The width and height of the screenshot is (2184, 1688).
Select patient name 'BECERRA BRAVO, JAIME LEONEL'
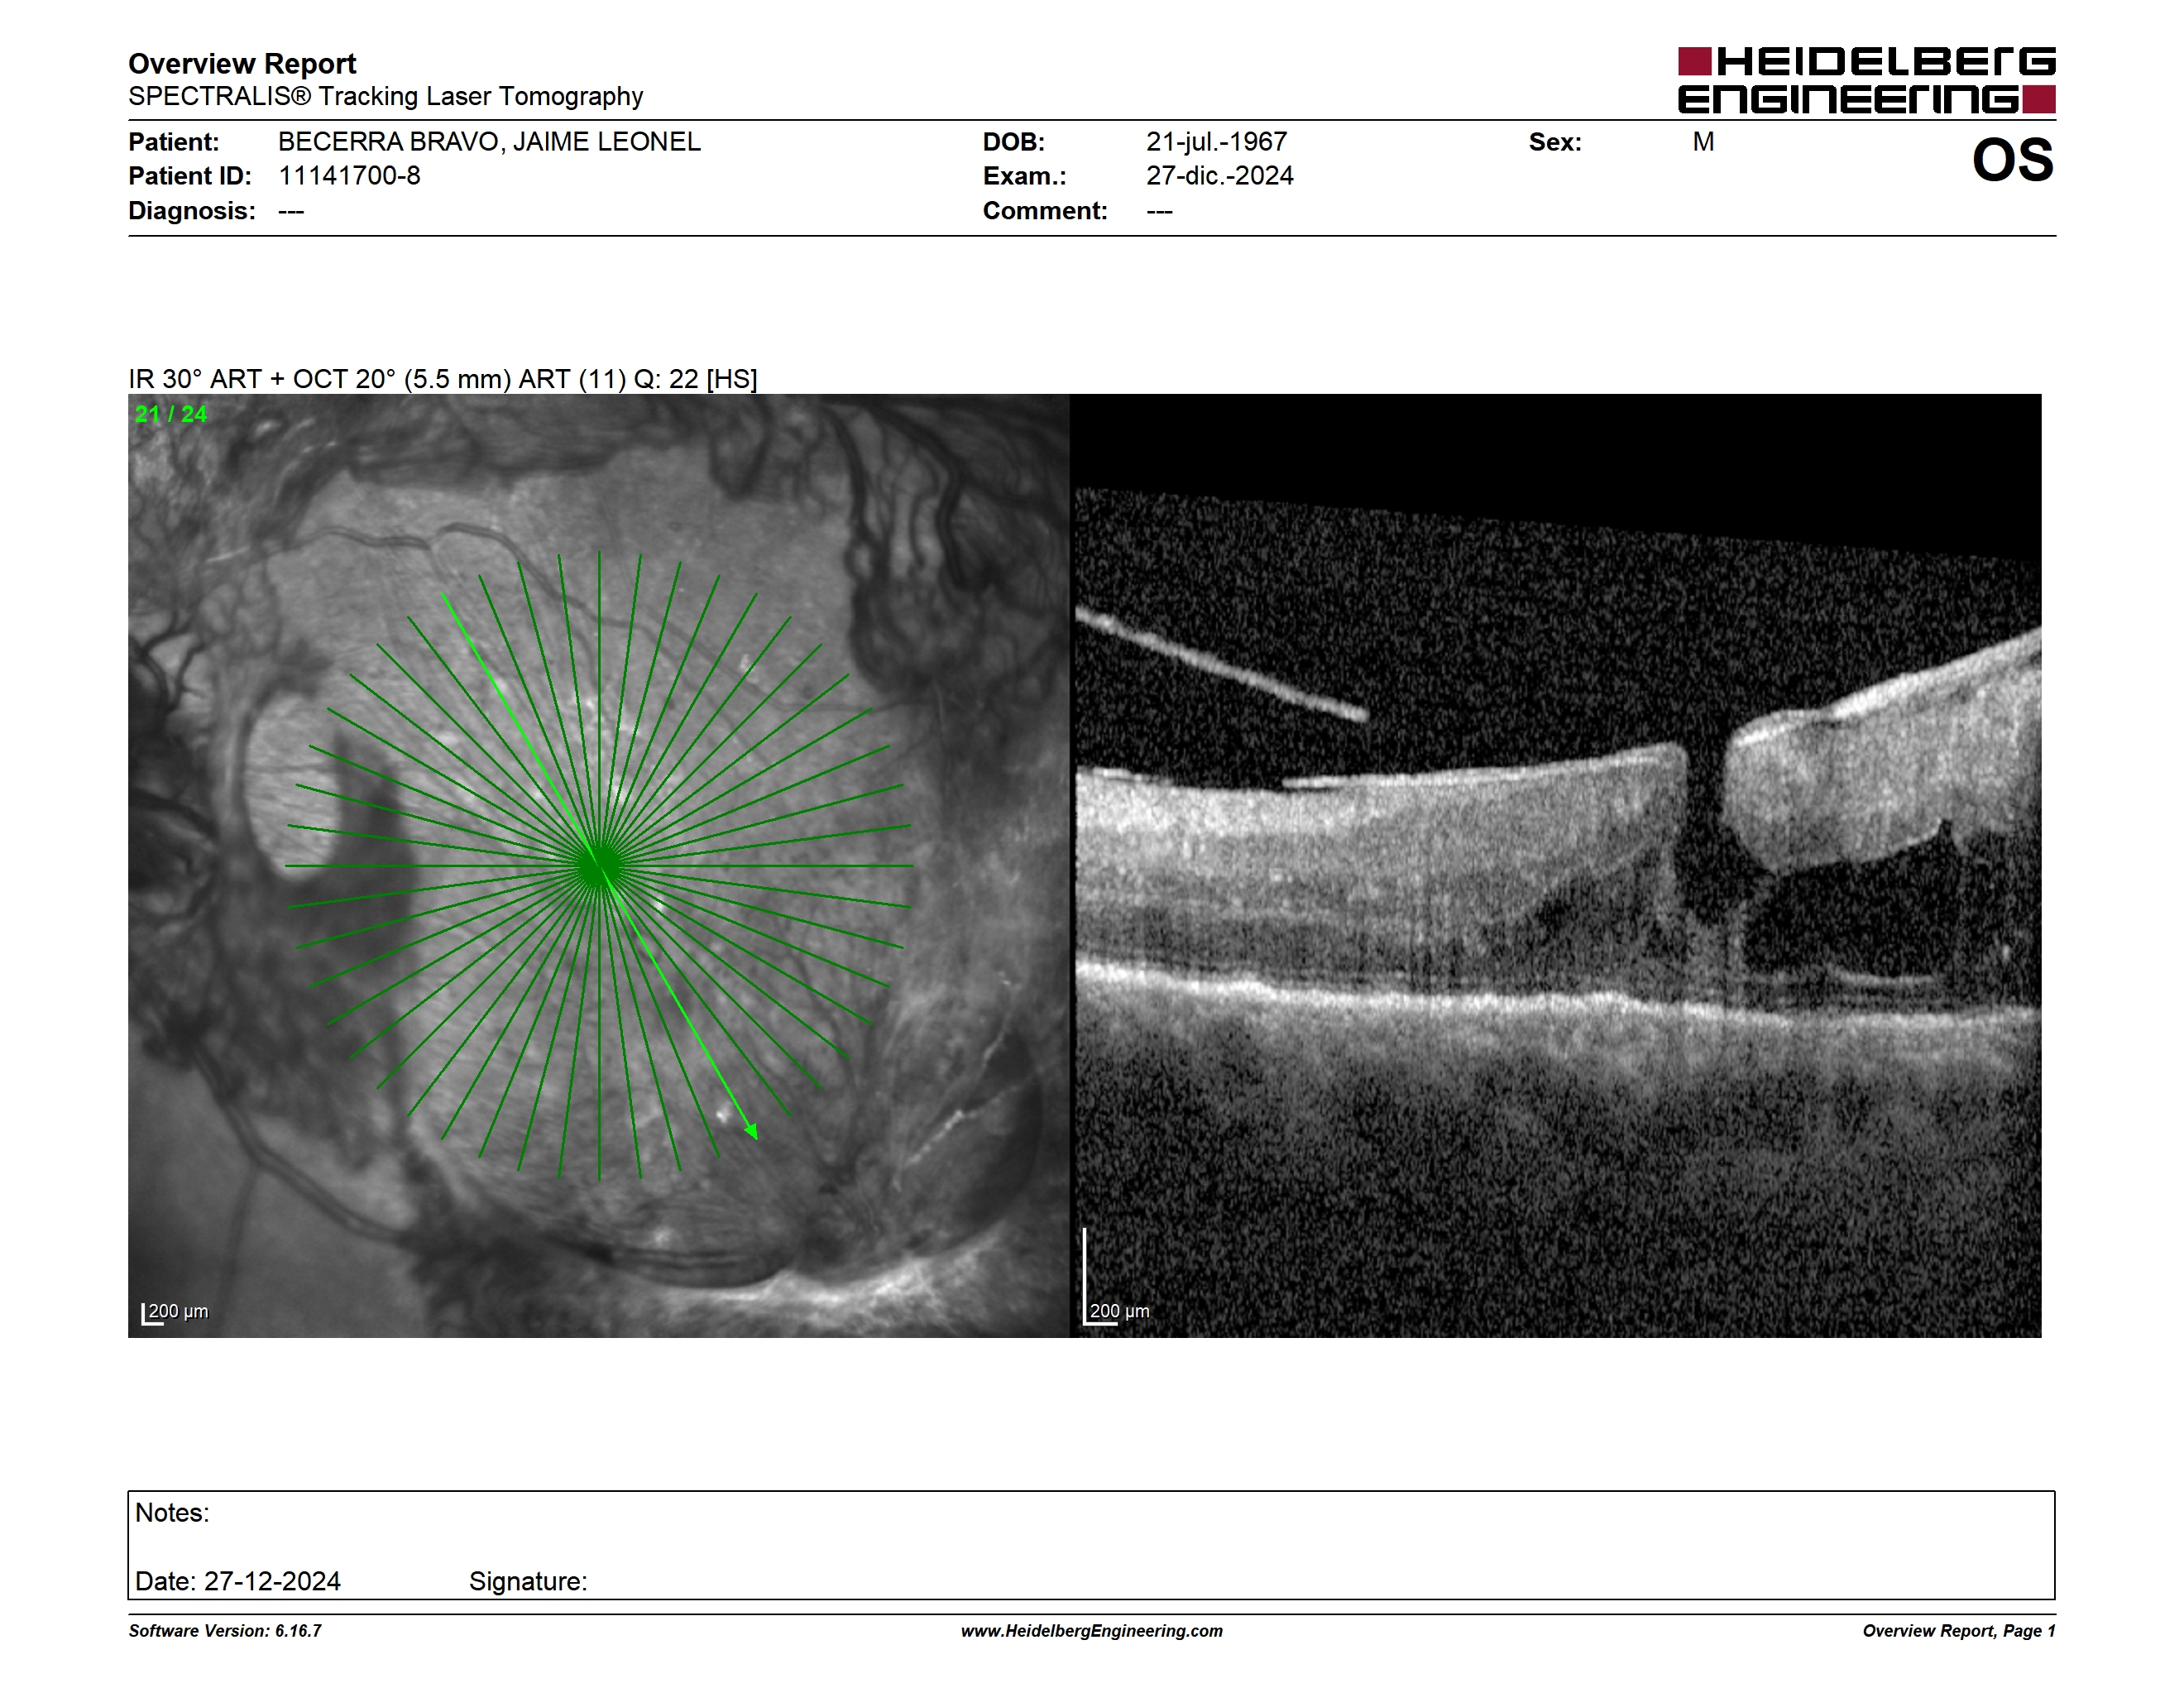click(489, 142)
